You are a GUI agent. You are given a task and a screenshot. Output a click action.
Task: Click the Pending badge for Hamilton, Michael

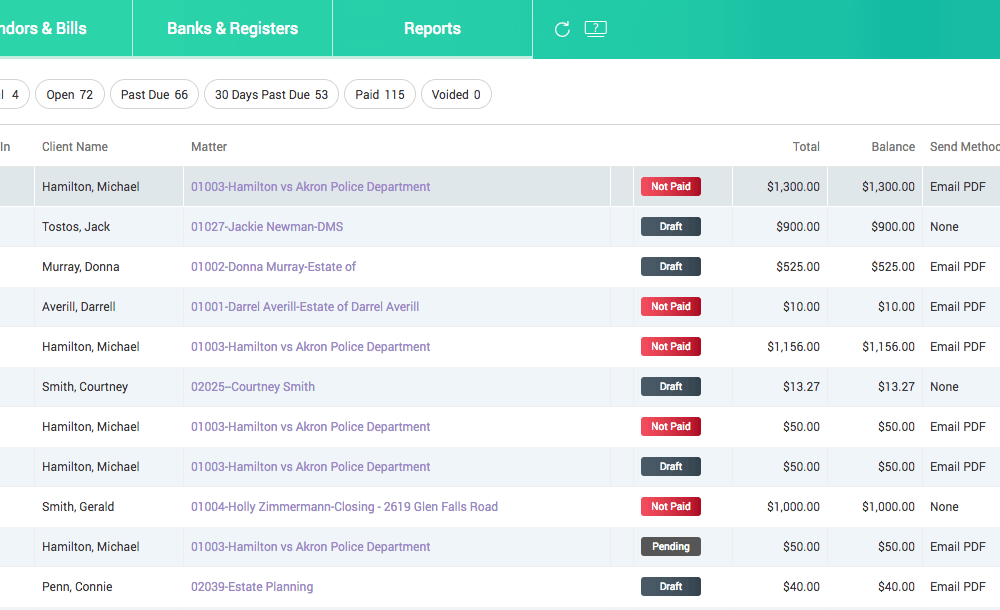(671, 546)
